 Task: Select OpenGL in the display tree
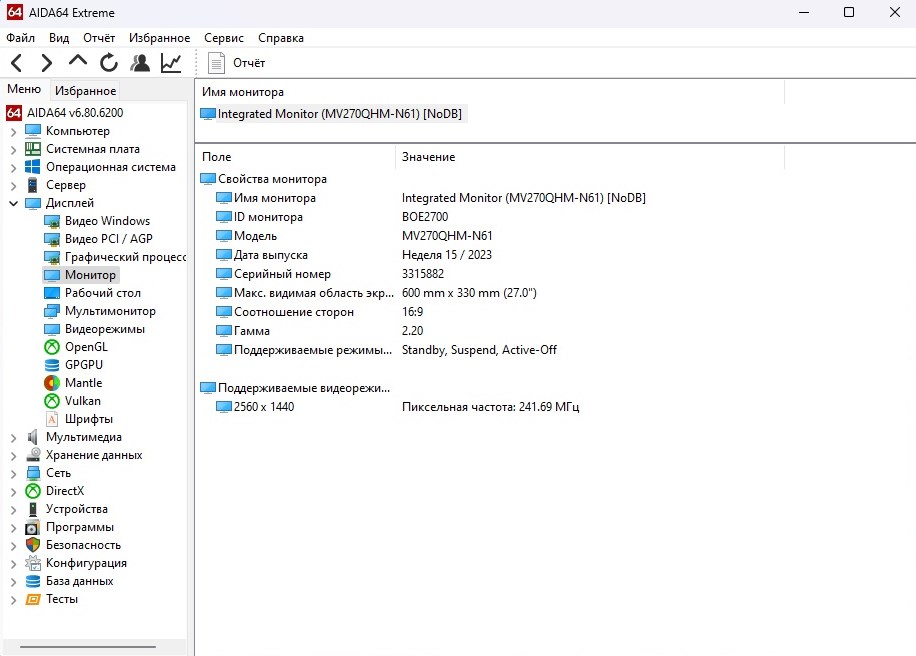pyautogui.click(x=85, y=347)
